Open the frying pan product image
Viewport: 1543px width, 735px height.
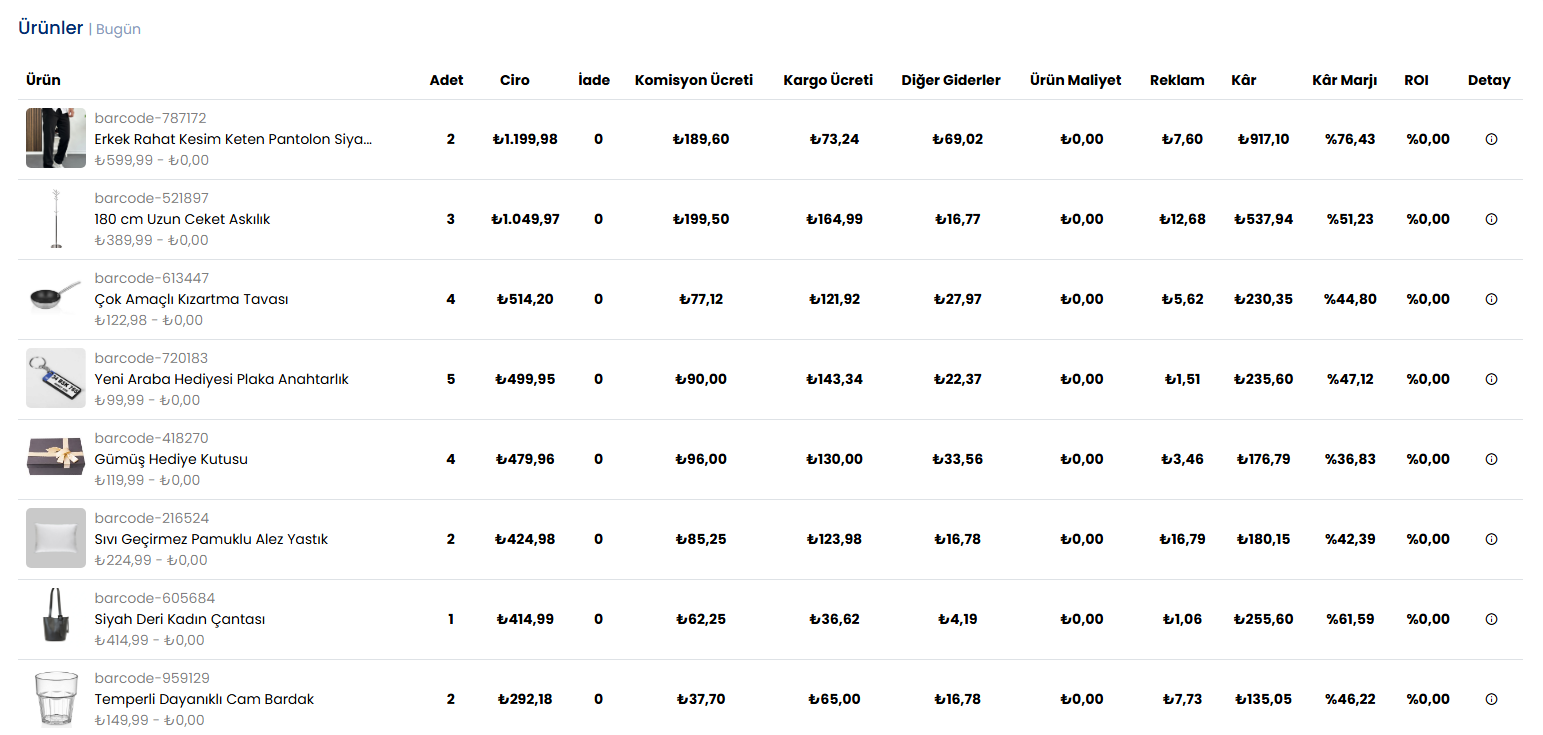click(x=56, y=298)
